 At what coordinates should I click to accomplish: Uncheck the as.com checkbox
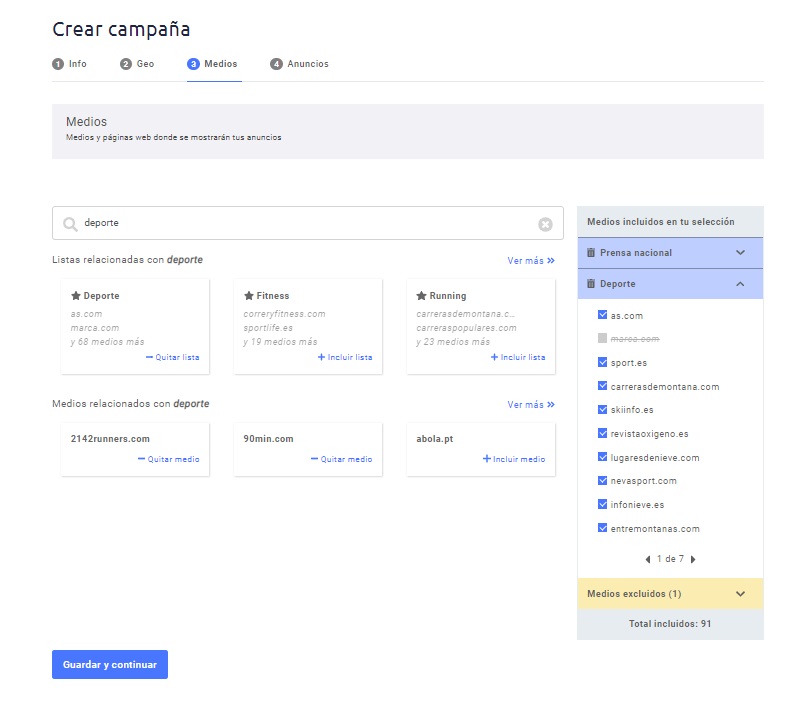602,316
